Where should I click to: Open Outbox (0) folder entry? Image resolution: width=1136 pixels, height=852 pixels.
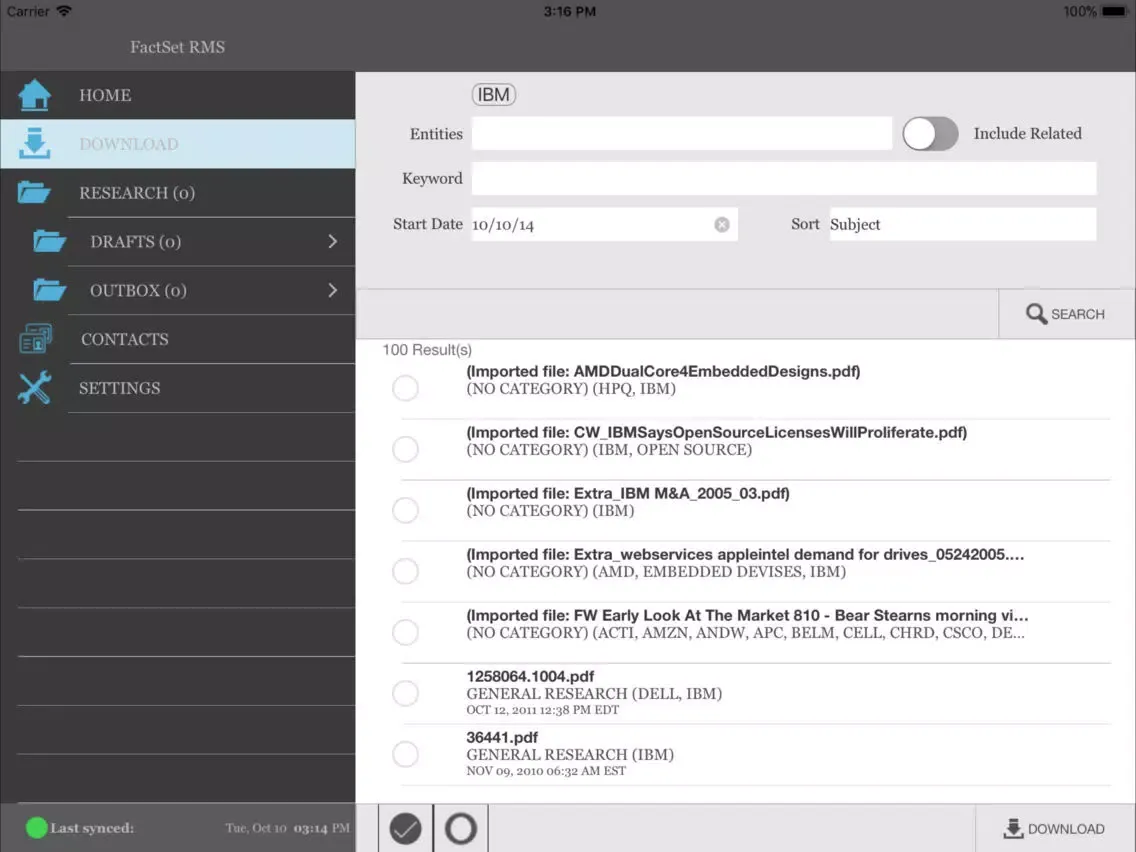pos(178,290)
